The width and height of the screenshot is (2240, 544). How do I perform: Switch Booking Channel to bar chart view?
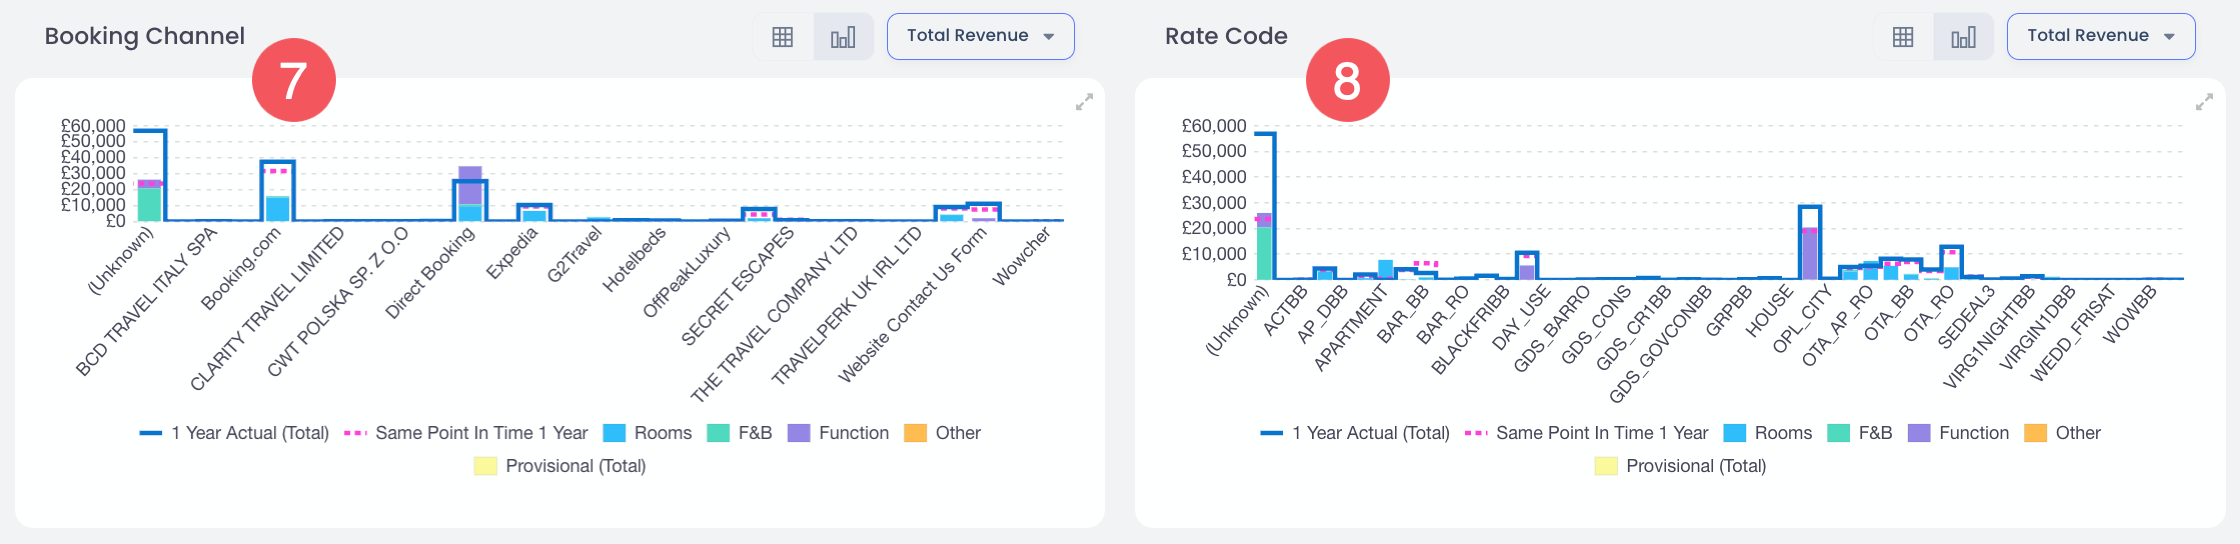tap(843, 37)
